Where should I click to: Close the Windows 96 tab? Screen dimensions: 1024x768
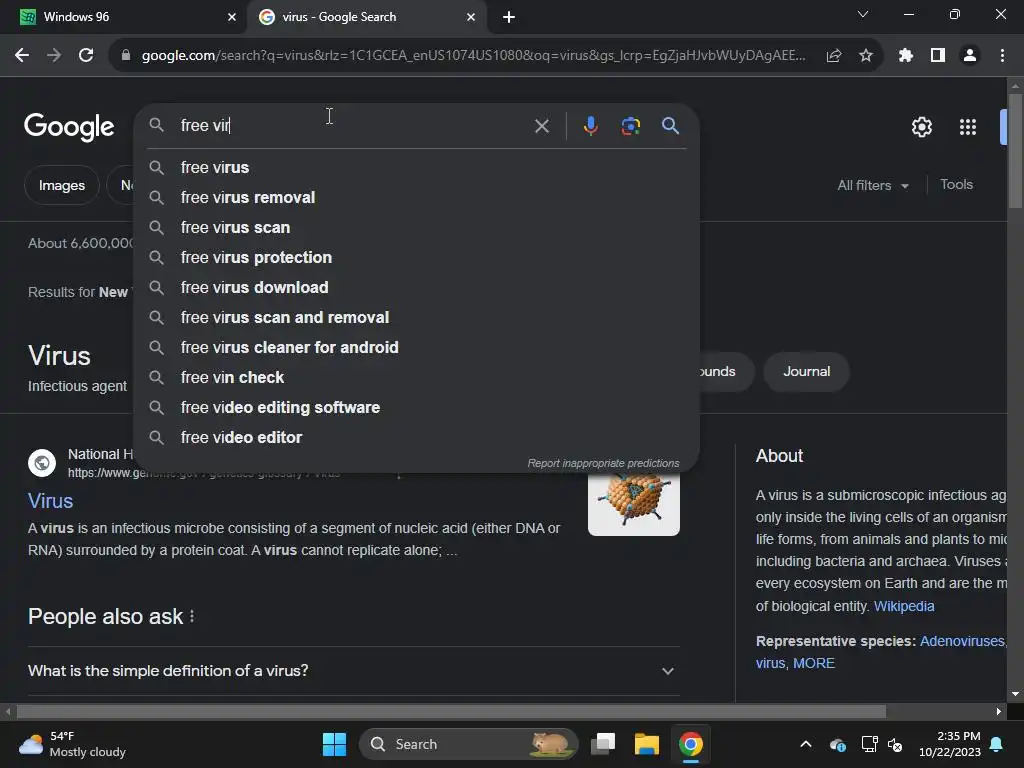tap(232, 17)
